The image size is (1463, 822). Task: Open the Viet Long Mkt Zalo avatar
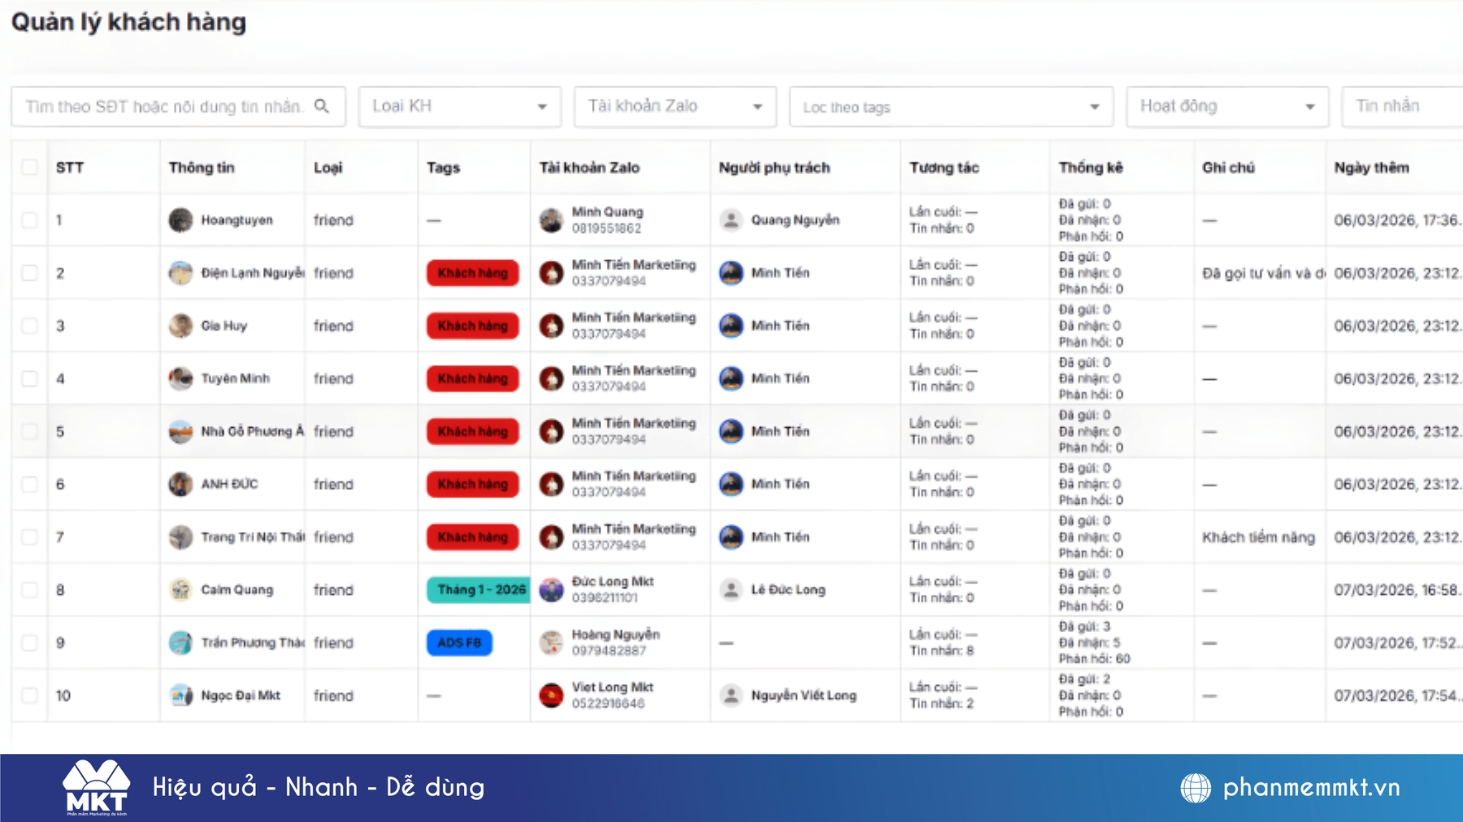pos(549,694)
